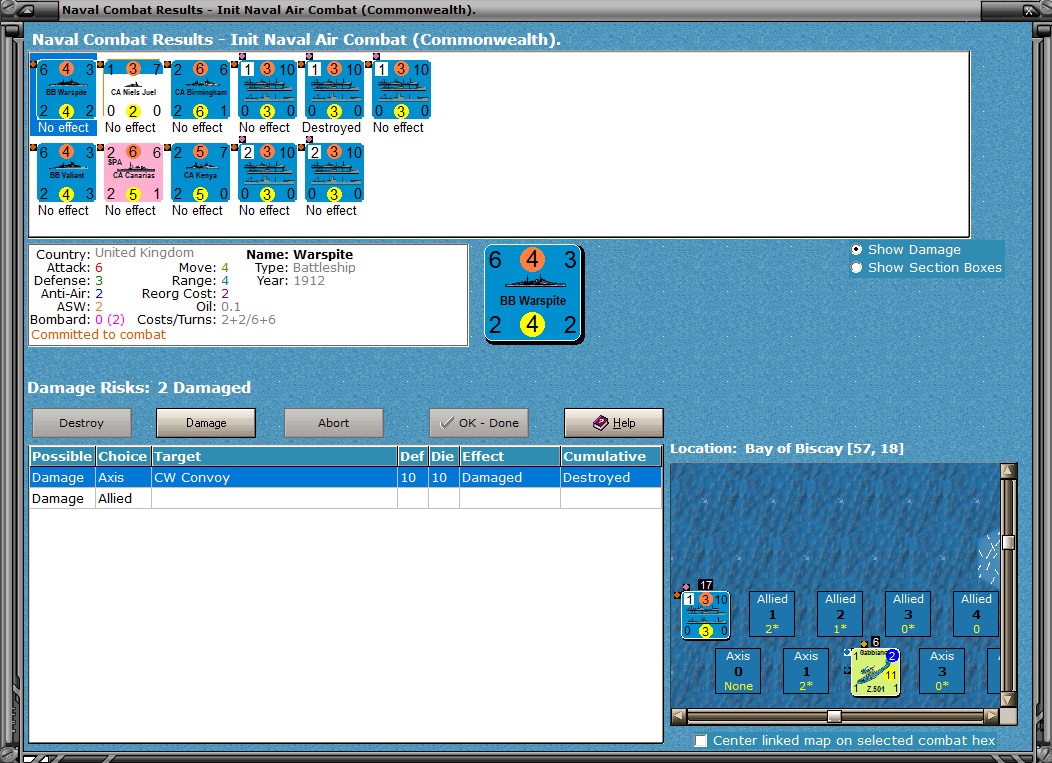Click the Axis 3 section box
The width and height of the screenshot is (1052, 763).
[x=941, y=671]
